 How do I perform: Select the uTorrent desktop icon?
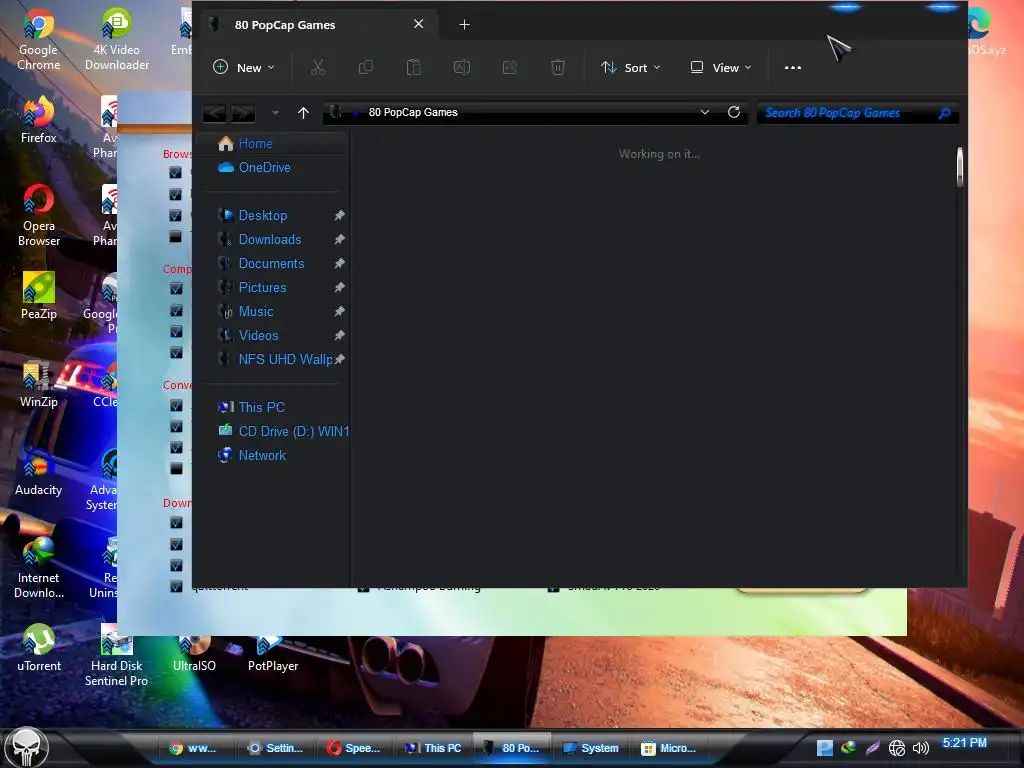pos(39,648)
